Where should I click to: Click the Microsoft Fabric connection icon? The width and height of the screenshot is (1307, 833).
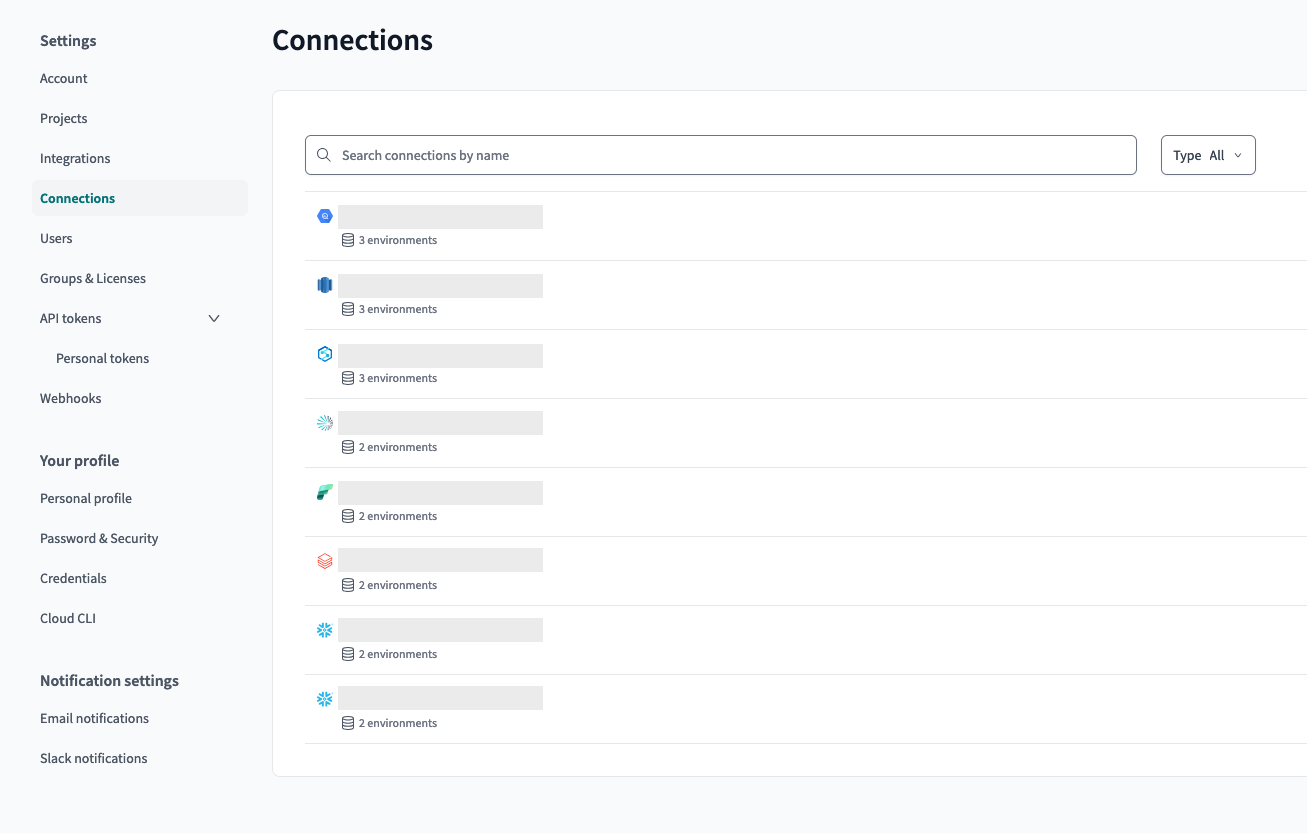324,492
